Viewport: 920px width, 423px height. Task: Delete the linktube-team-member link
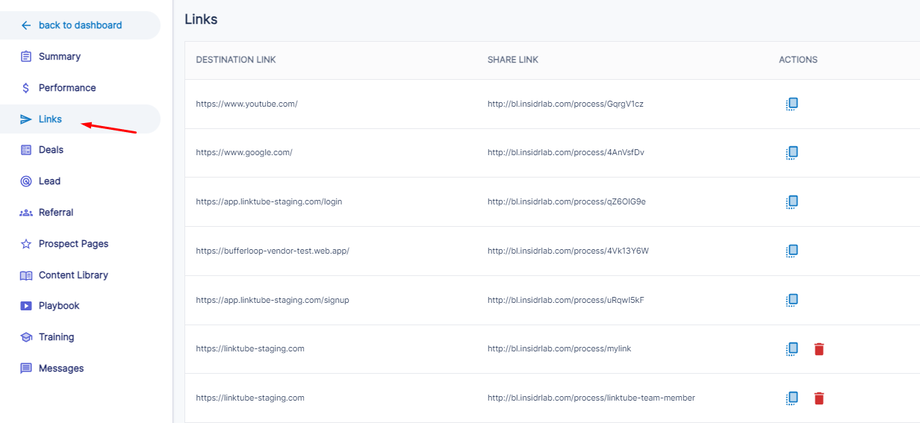(x=819, y=398)
